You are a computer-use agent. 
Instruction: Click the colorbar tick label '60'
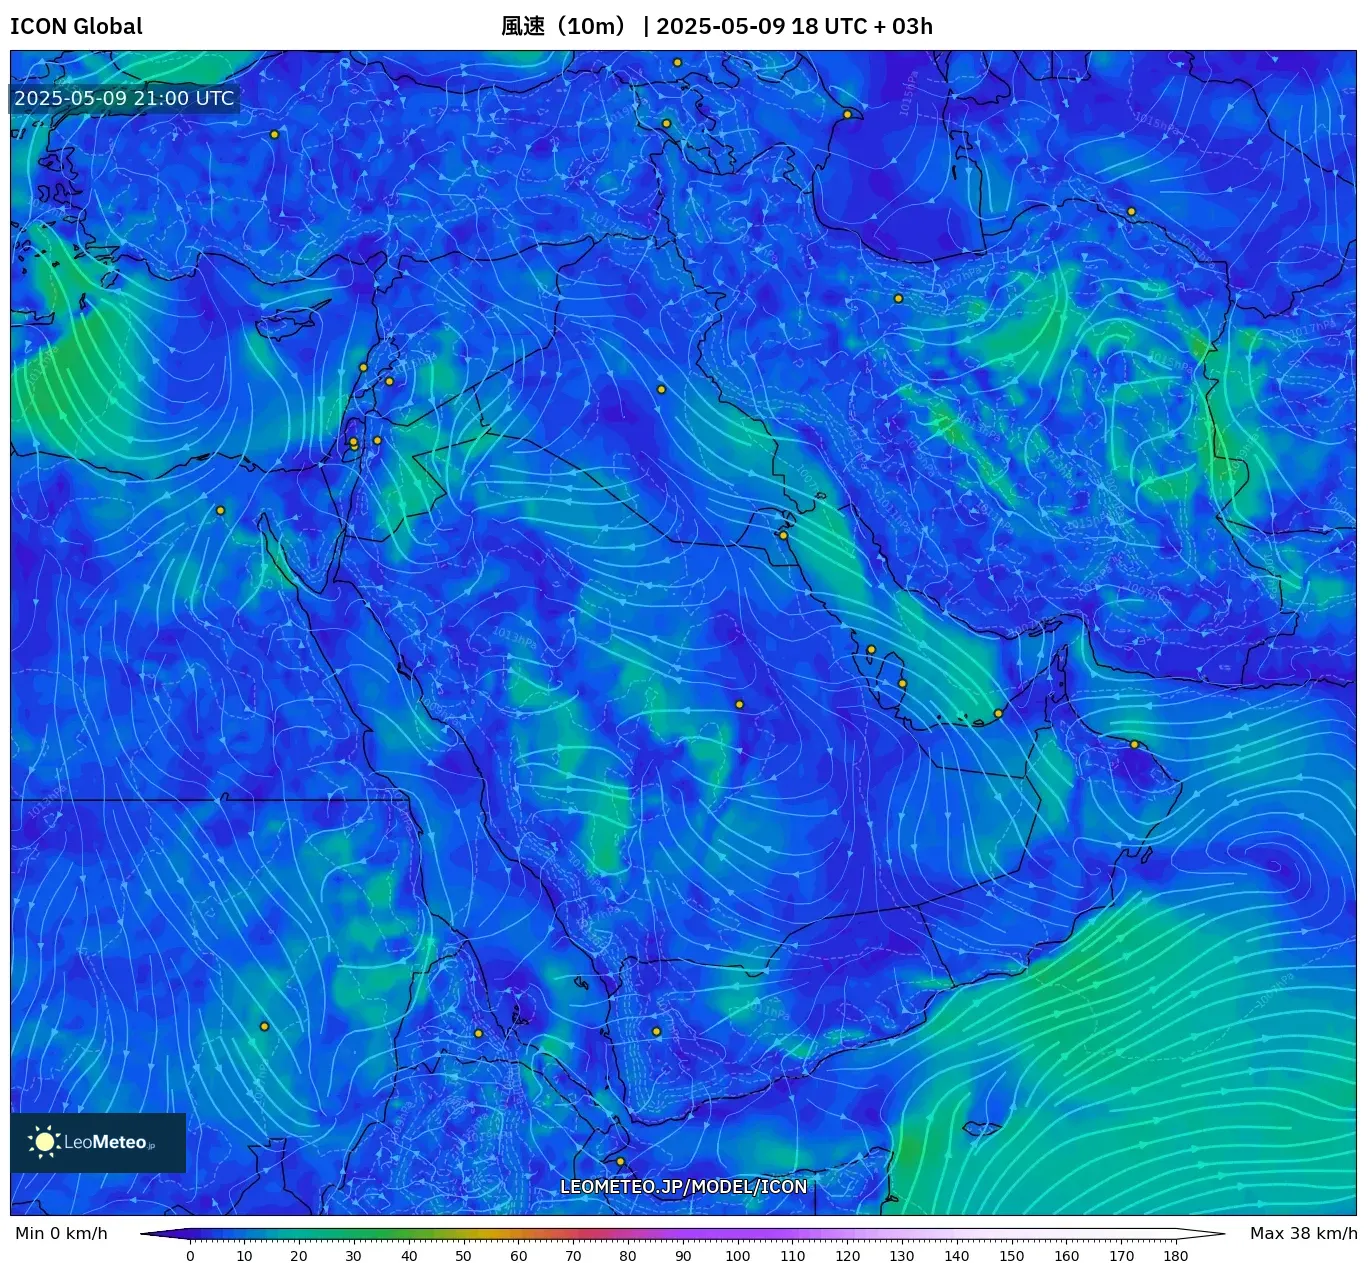pyautogui.click(x=518, y=1256)
